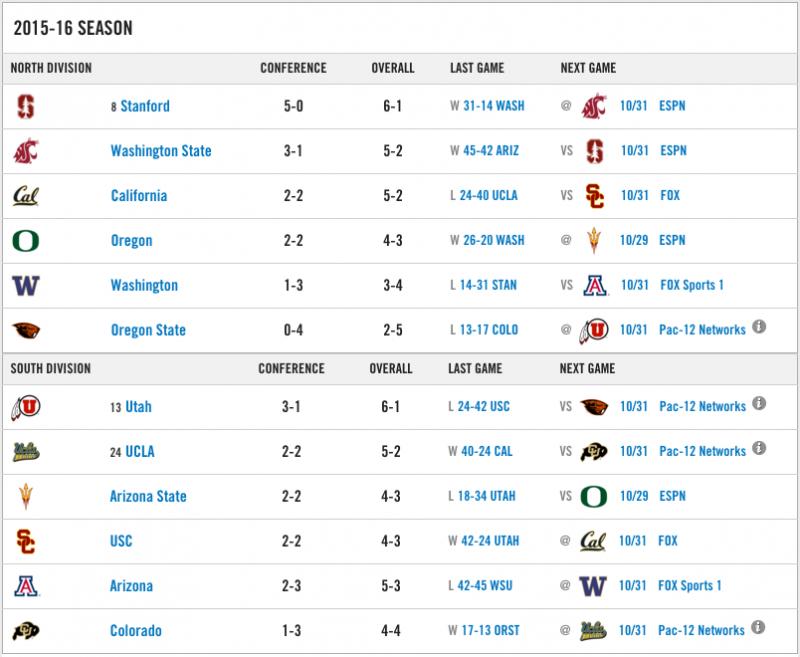Click the Arizona opponent logo in the Washington row

(x=595, y=286)
